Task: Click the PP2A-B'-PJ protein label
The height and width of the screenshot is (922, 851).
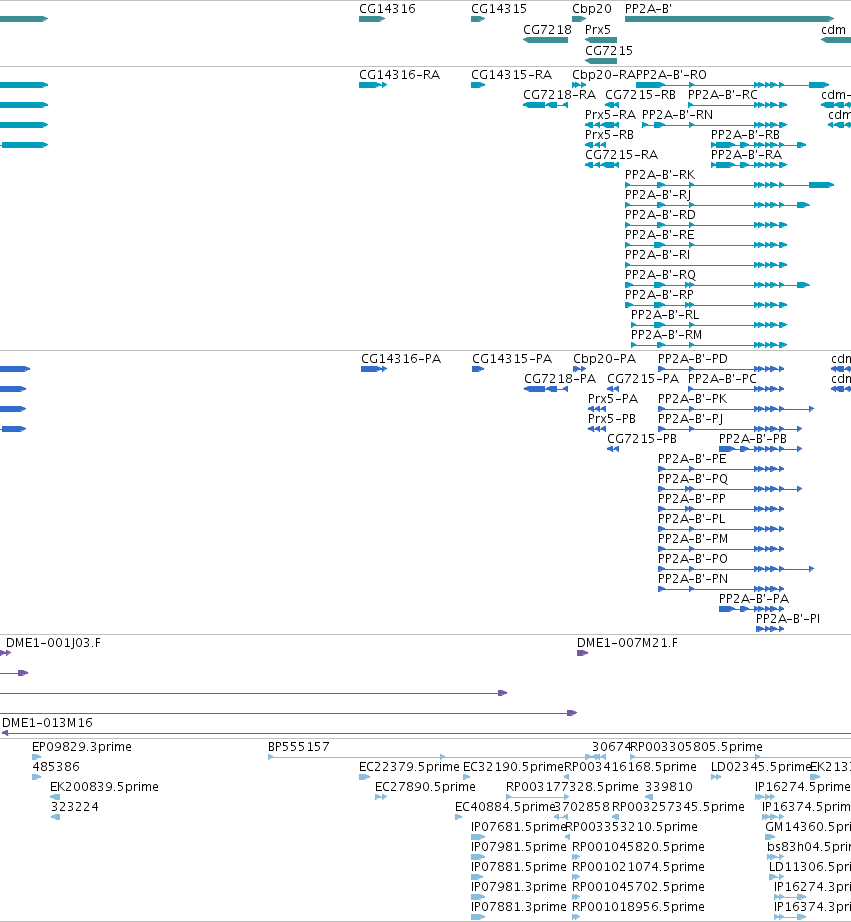Action: (x=690, y=419)
